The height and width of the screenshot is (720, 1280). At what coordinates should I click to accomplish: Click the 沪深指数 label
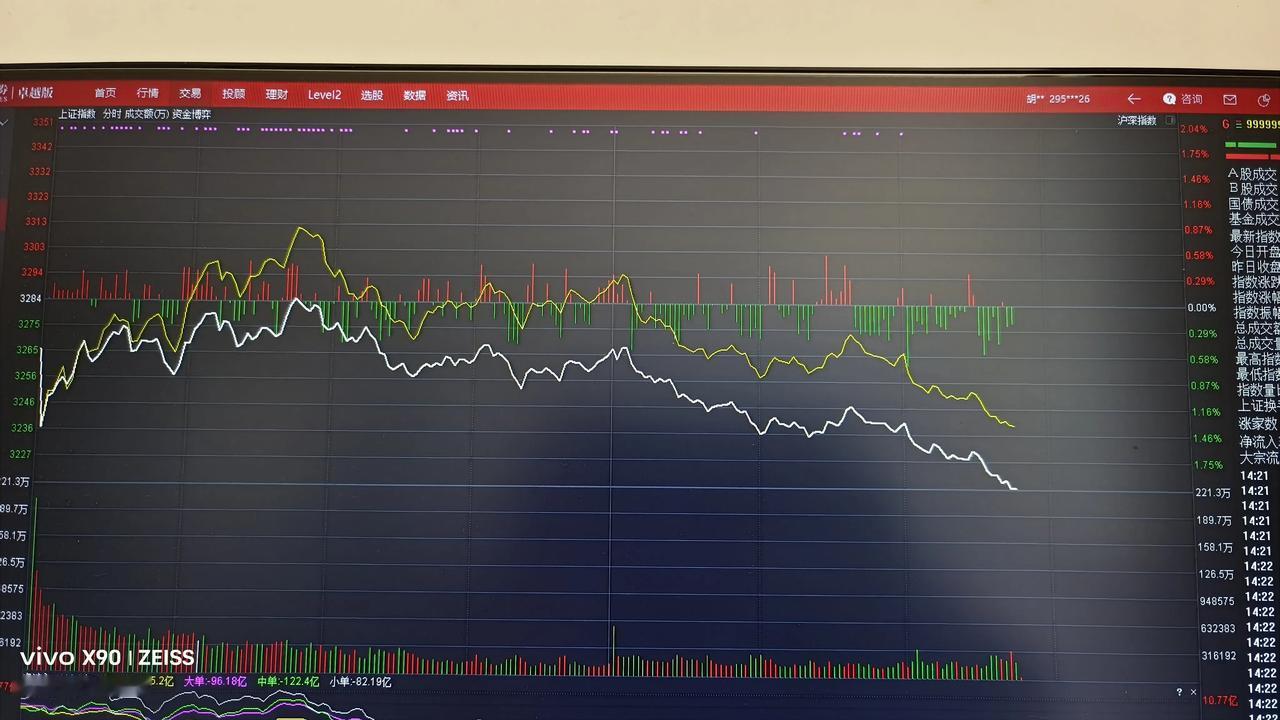pyautogui.click(x=1137, y=120)
